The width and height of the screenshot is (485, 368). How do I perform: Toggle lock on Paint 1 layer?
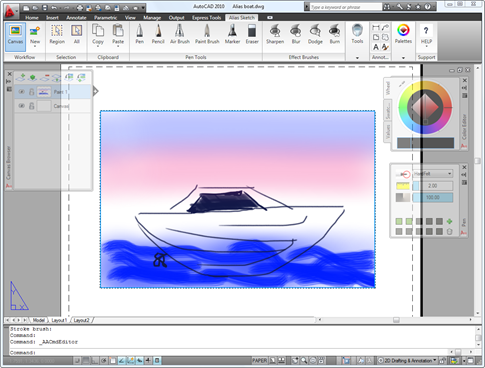(32, 92)
